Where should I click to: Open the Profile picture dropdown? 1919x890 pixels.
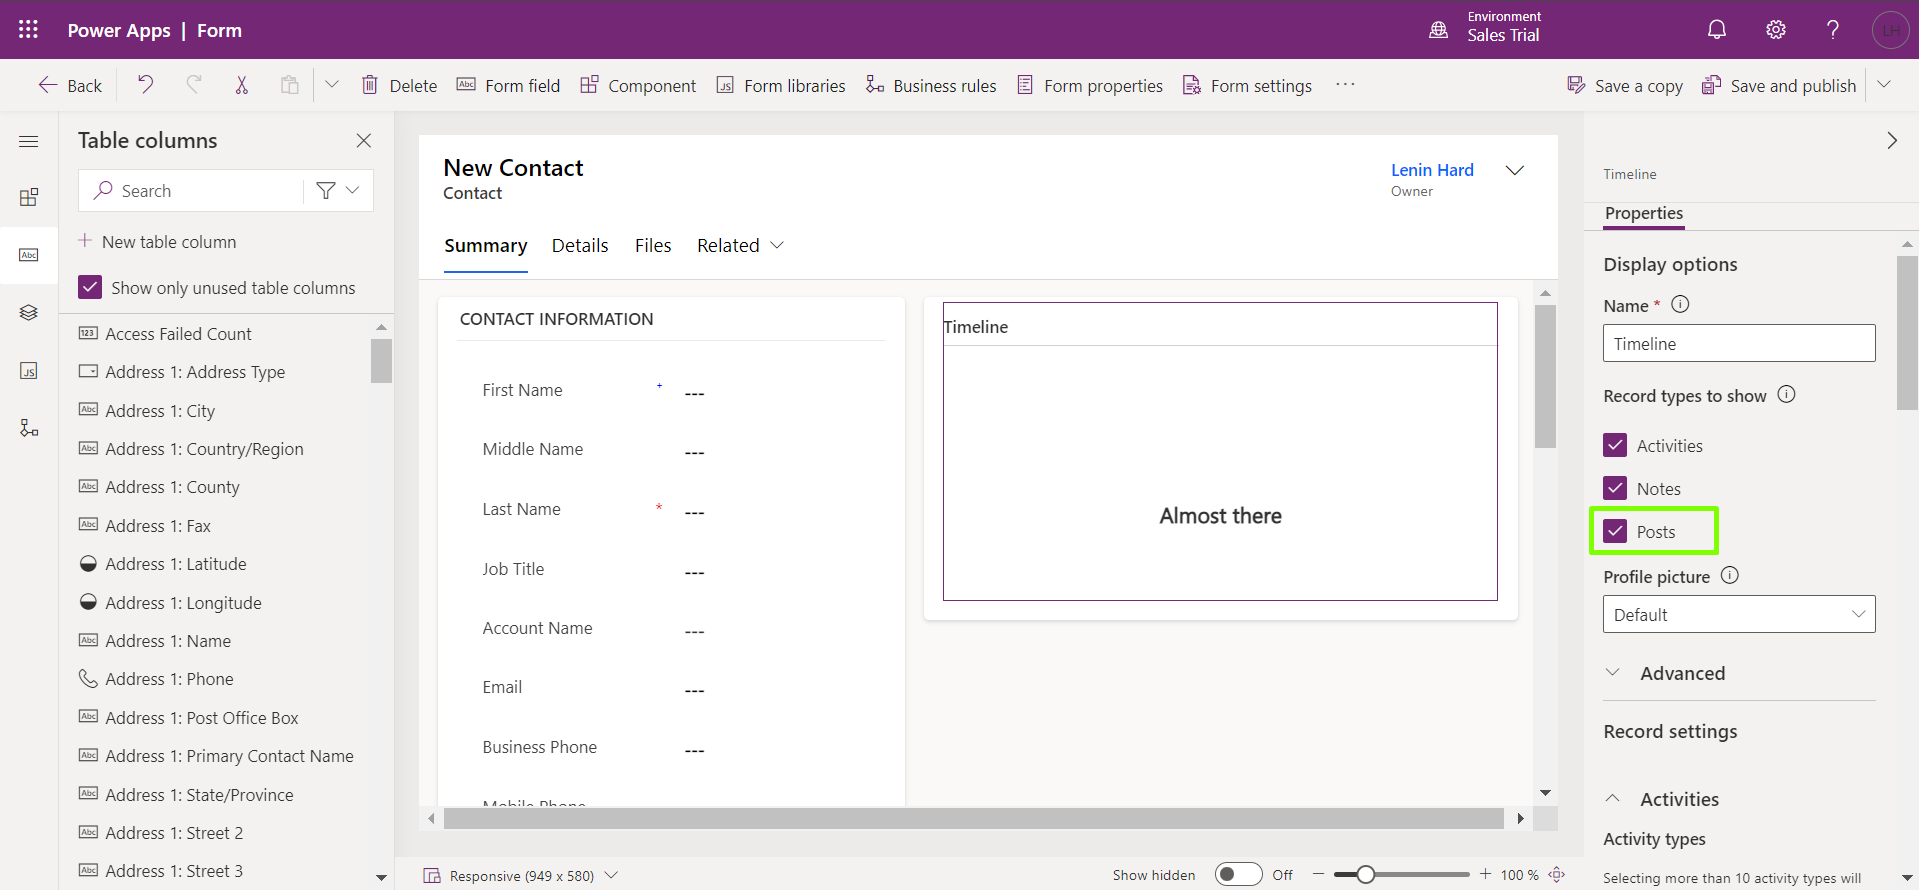tap(1738, 615)
